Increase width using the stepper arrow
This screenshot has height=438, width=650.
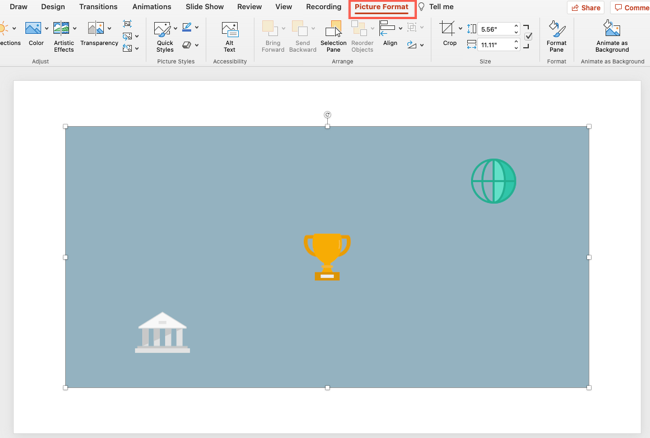(x=516, y=42)
